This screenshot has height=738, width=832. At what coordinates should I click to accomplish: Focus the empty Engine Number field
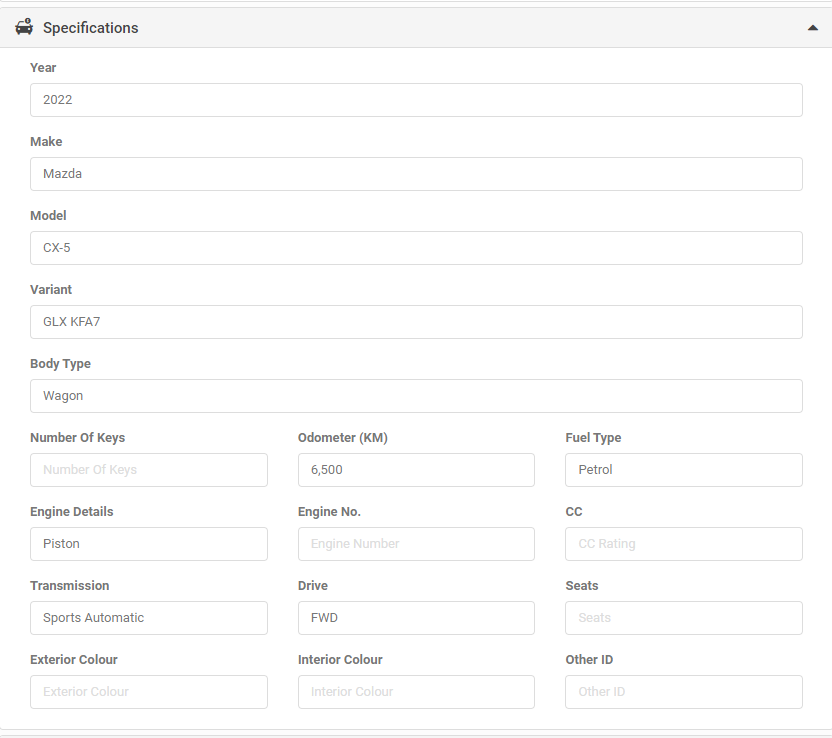[416, 544]
